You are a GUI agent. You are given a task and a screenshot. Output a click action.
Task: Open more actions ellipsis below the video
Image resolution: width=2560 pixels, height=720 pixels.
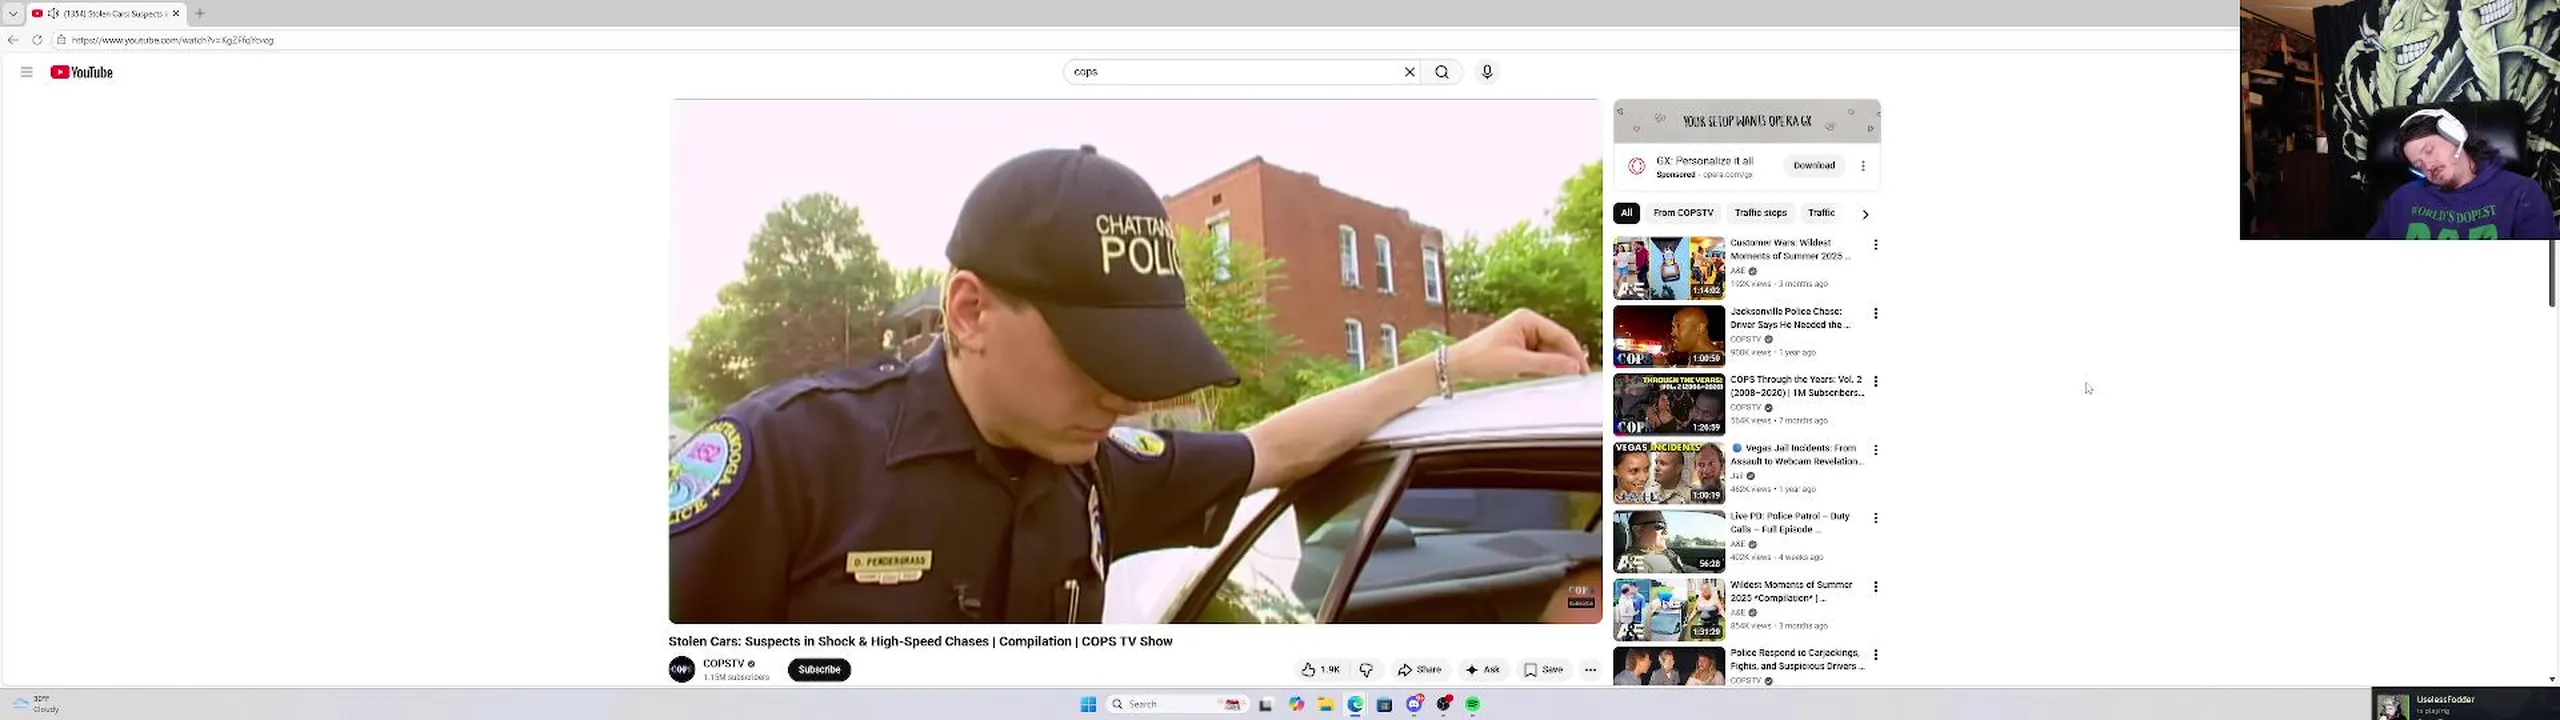click(x=1590, y=670)
